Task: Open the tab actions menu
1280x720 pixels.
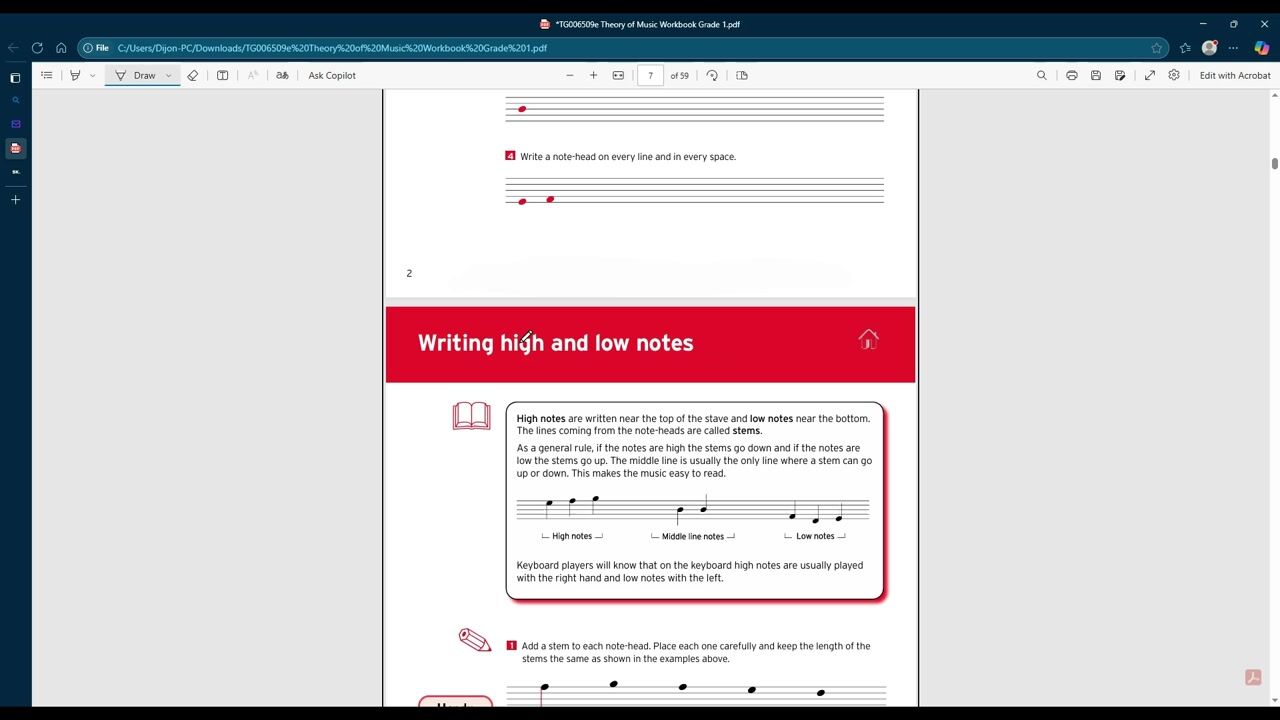Action: [15, 78]
